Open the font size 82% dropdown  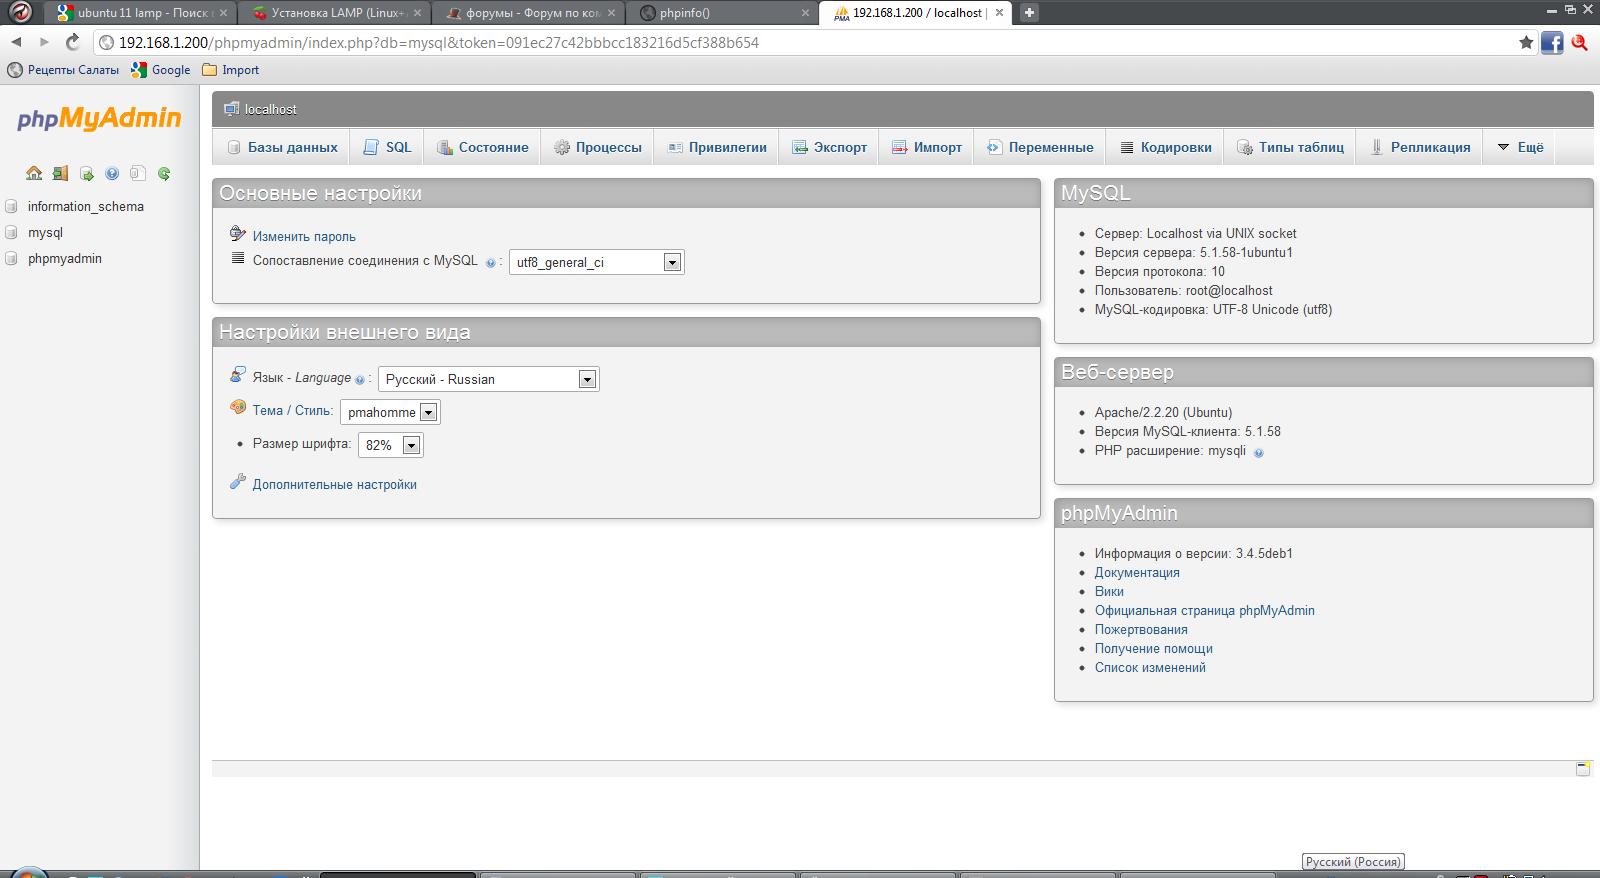click(390, 445)
